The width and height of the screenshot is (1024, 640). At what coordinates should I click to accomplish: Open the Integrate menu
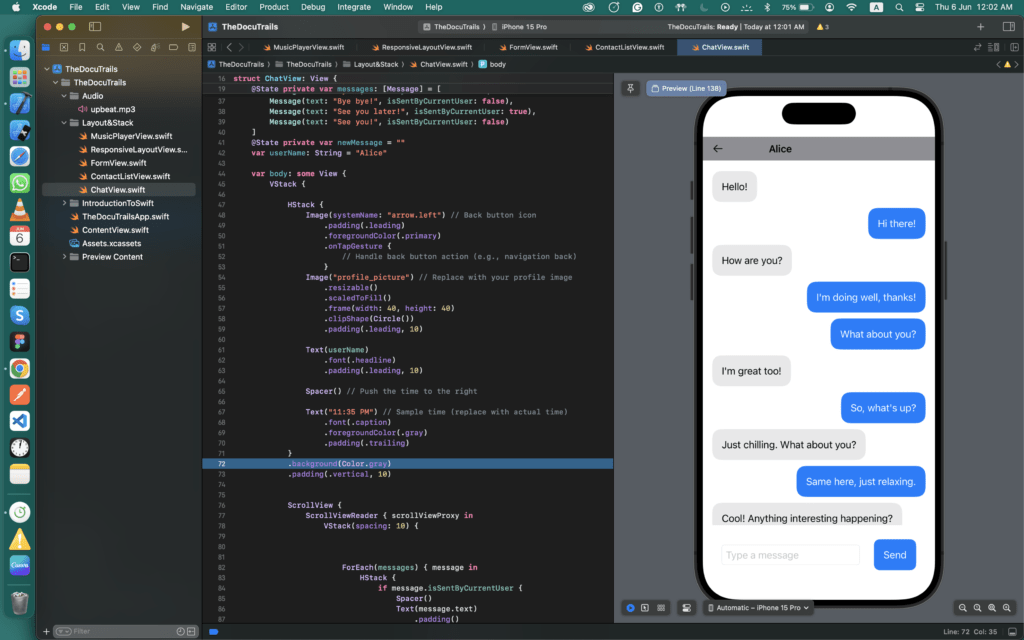click(354, 7)
